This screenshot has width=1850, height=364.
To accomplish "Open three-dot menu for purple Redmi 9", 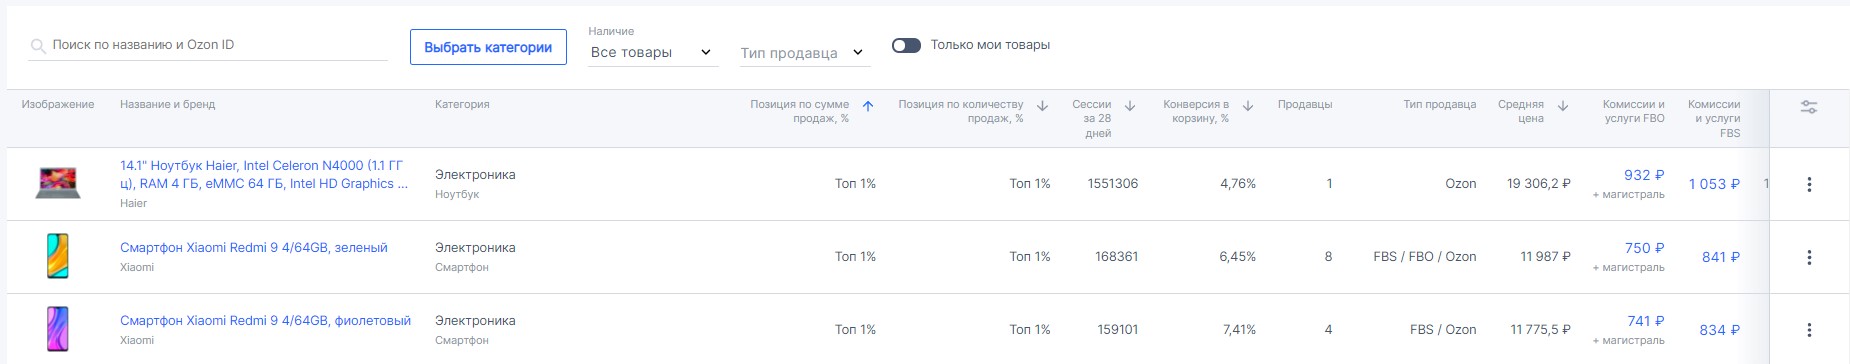I will pos(1809,330).
